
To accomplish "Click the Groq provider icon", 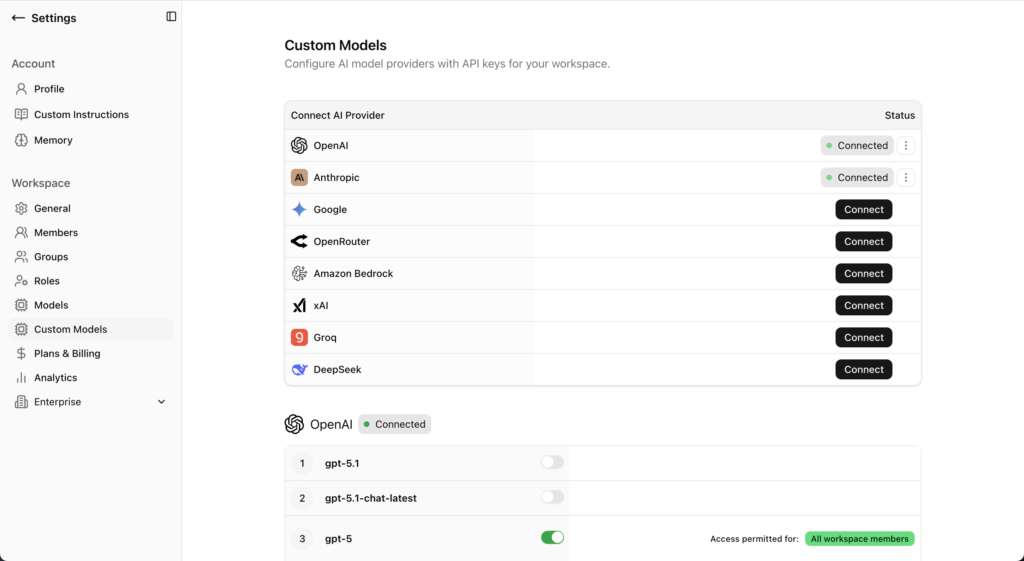I will 299,338.
